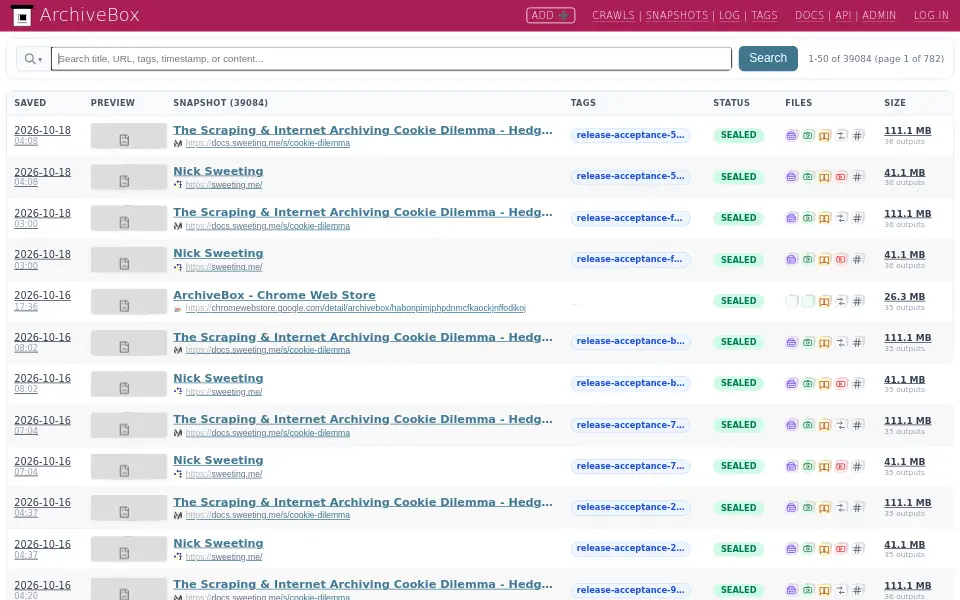
Task: Open https://sweeting.me/ URL, 2026-10-16 04:37 row
Action: (224, 557)
